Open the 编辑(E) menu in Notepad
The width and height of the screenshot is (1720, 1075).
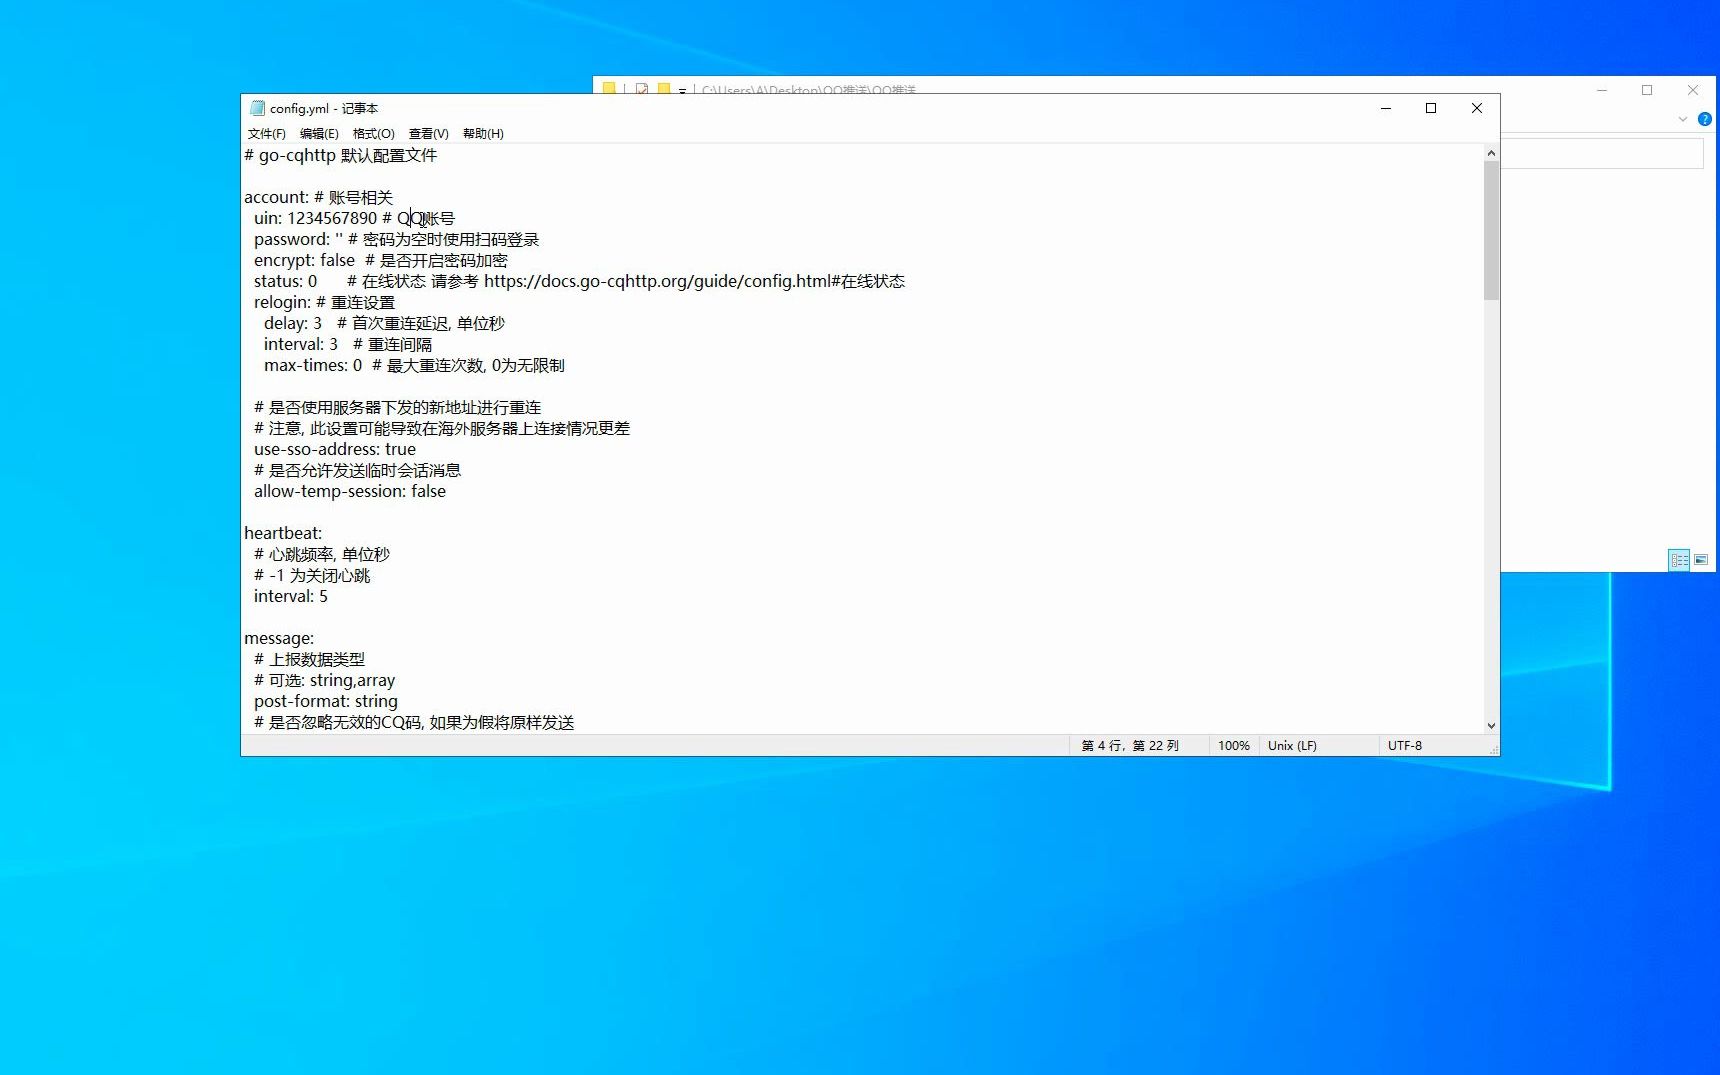[x=319, y=133]
